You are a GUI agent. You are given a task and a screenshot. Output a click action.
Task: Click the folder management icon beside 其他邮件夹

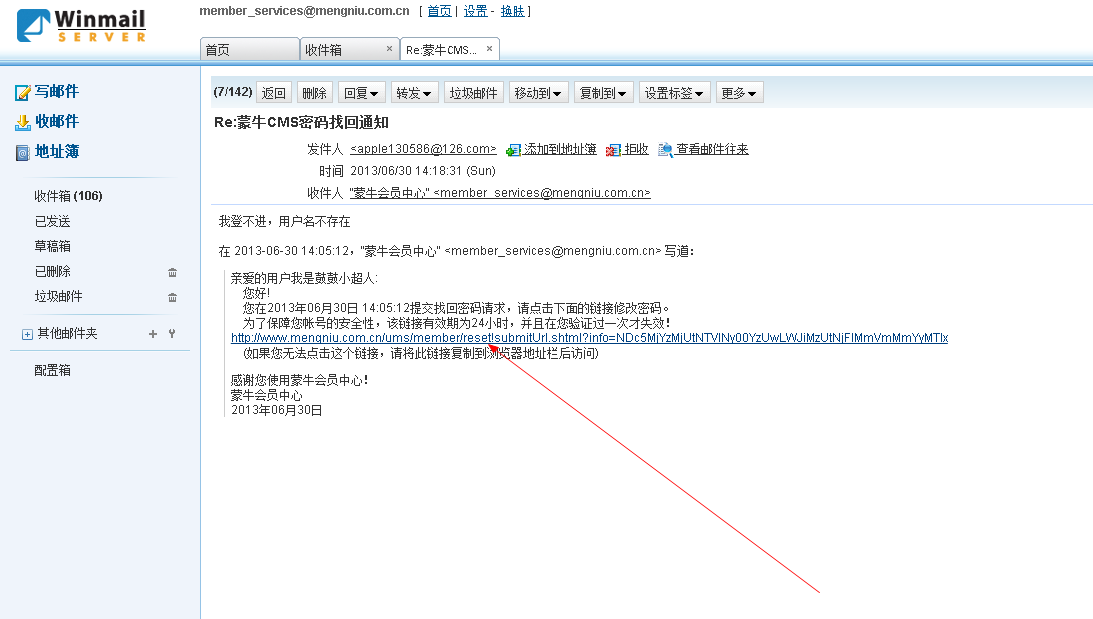point(171,334)
